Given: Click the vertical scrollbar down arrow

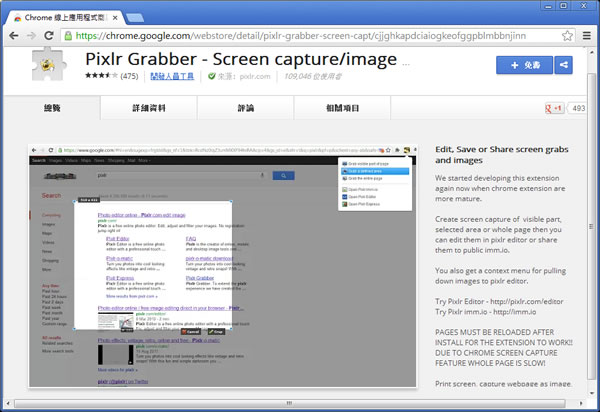Looking at the screenshot, I should (x=592, y=393).
